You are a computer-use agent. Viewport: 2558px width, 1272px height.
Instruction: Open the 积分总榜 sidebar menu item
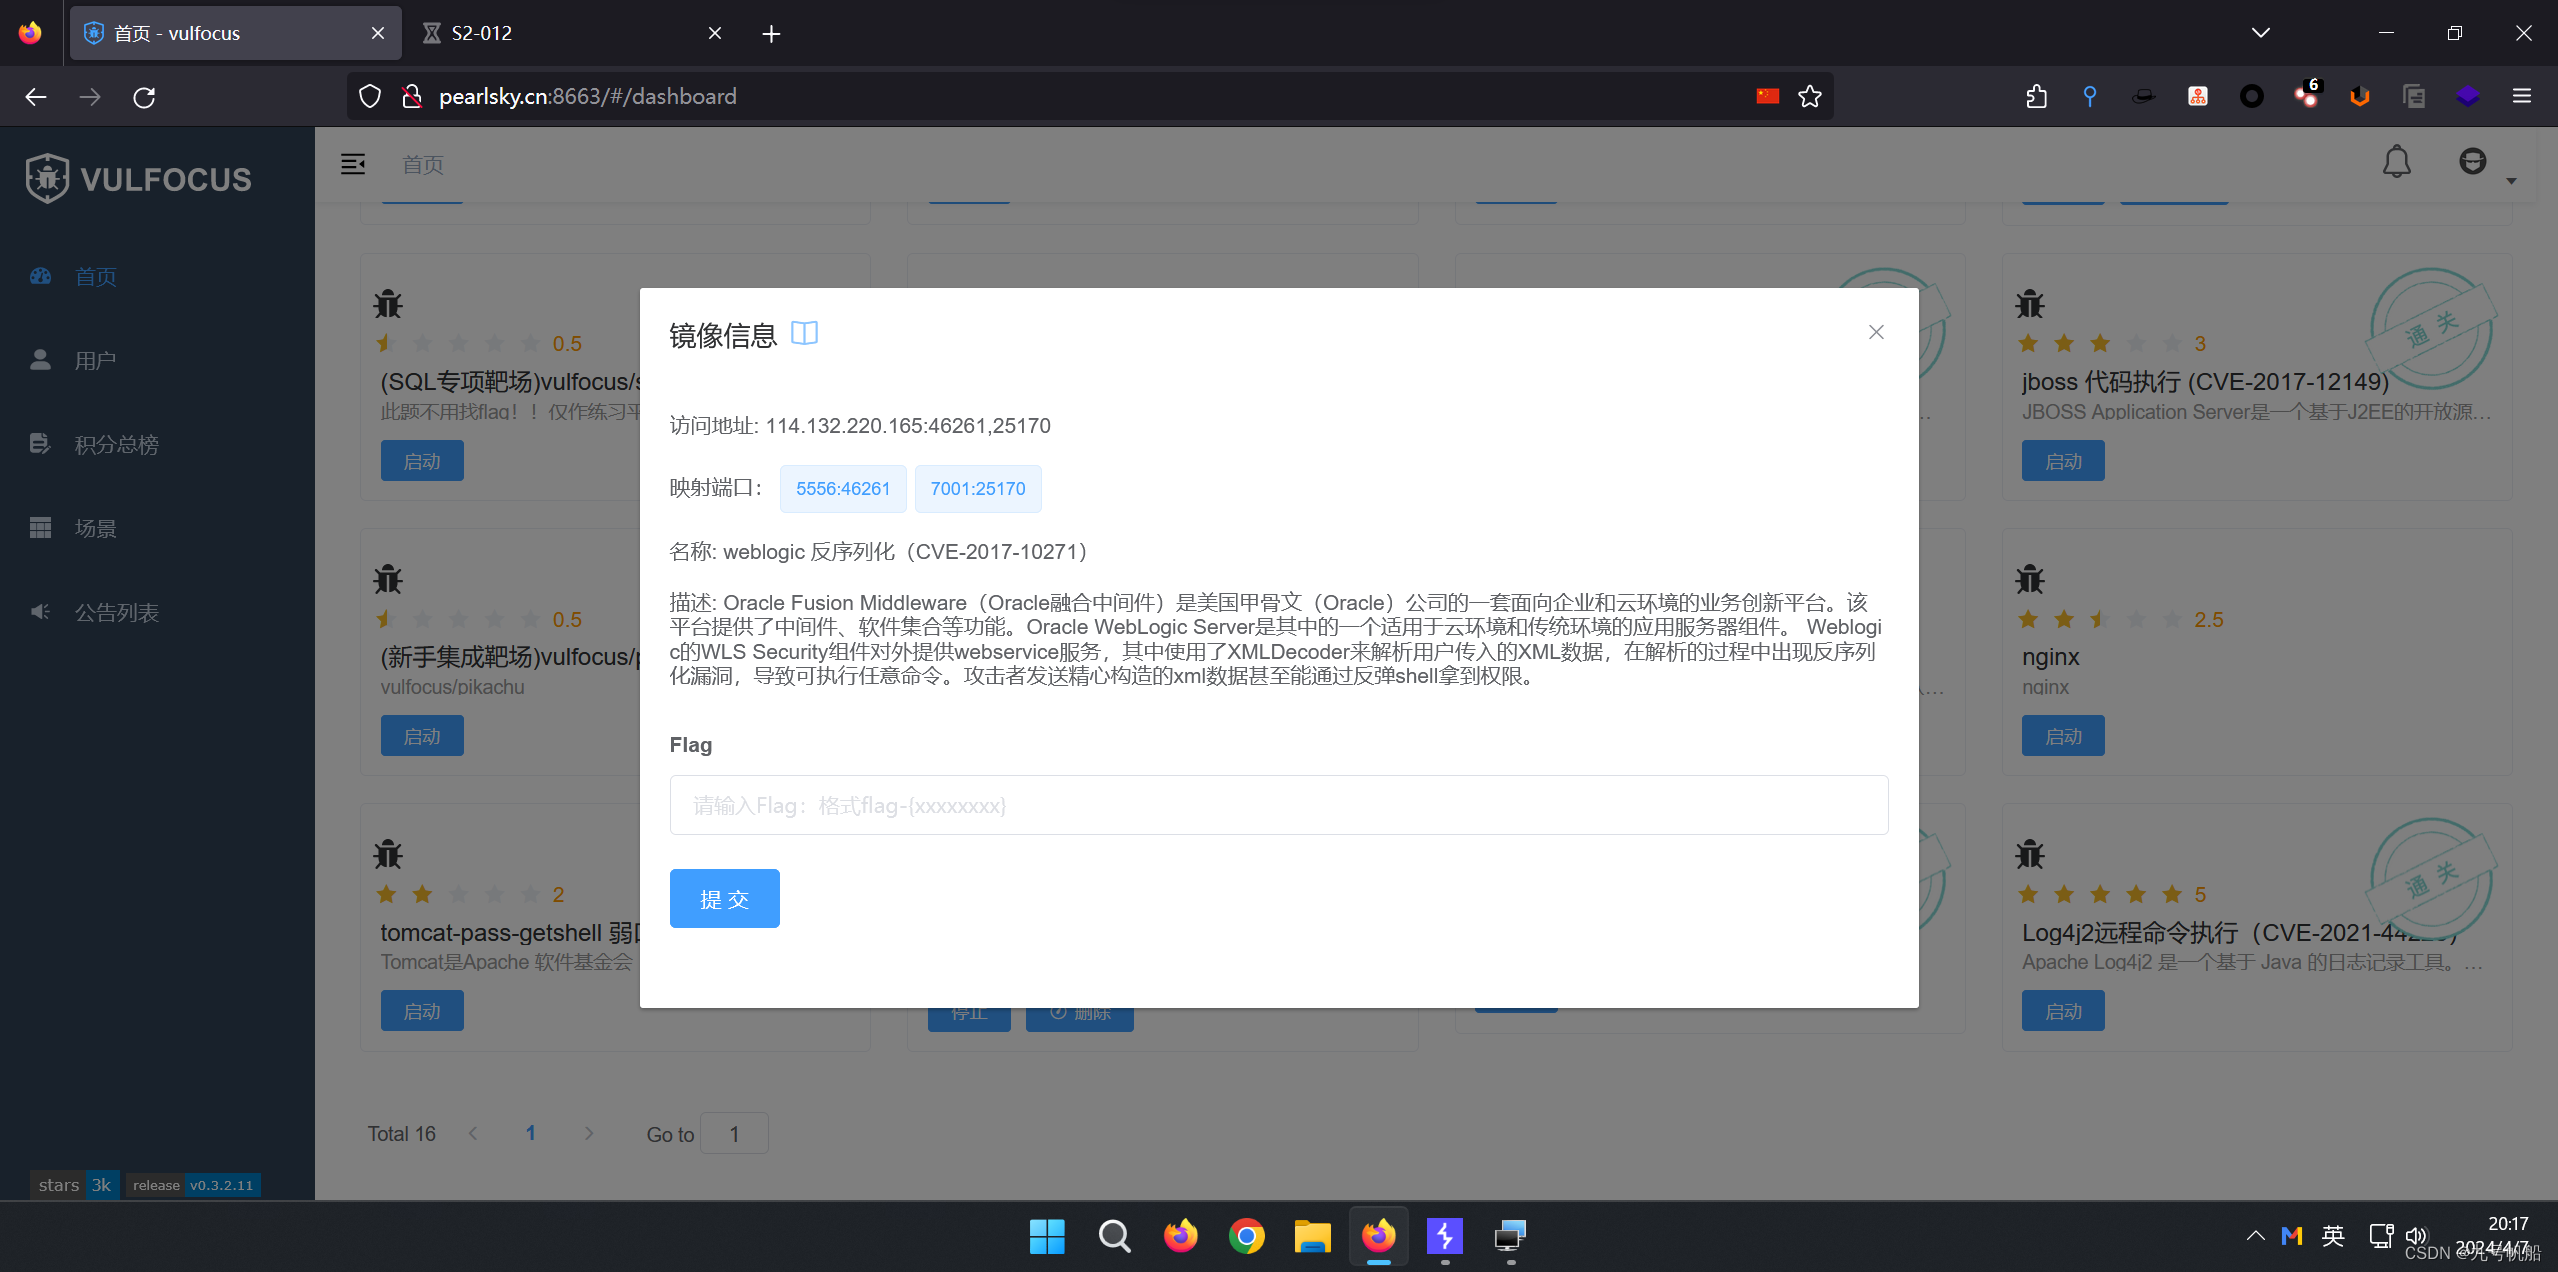[116, 445]
